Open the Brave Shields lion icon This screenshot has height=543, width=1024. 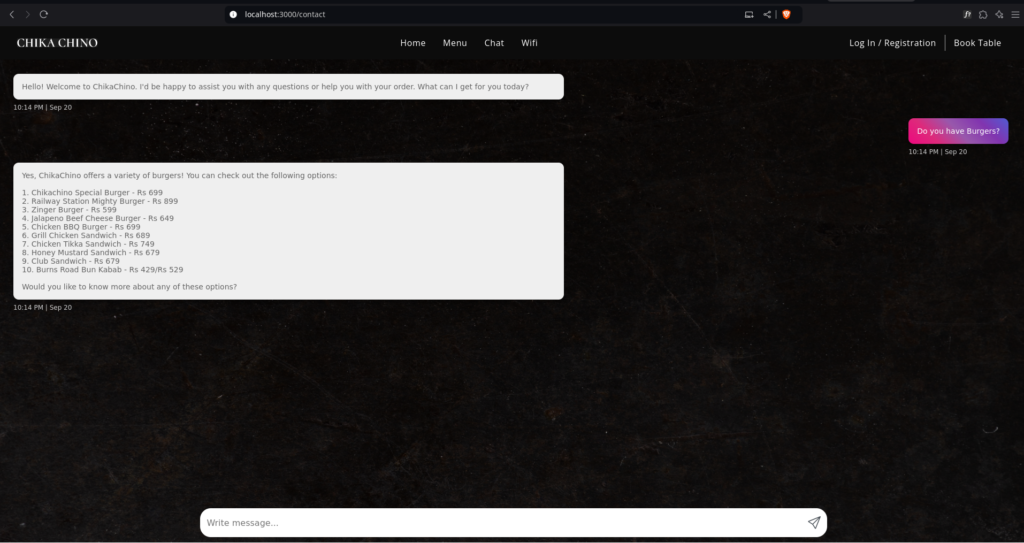(786, 14)
